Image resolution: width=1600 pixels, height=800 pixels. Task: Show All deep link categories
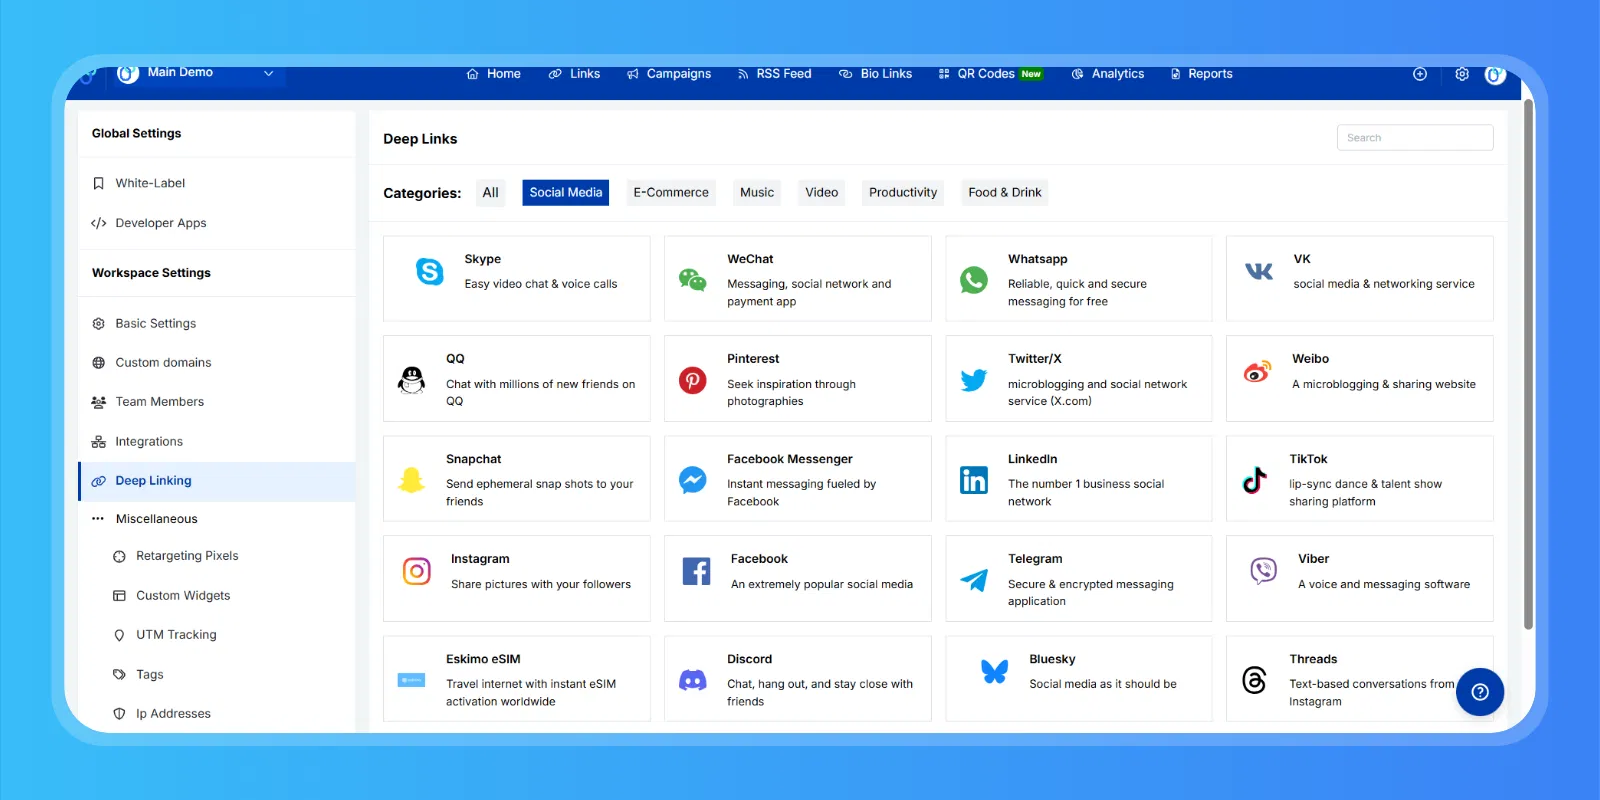coord(490,193)
